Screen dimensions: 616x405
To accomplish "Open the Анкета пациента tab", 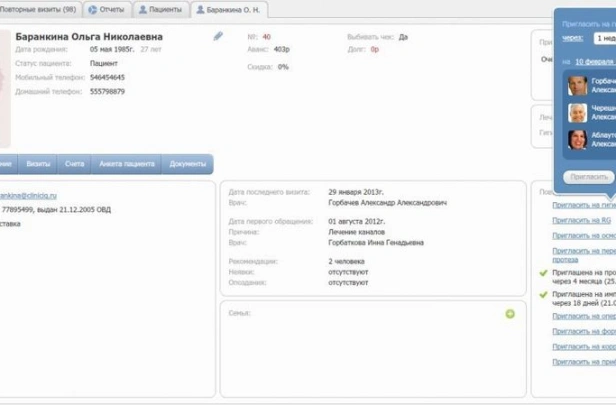I will 125,163.
